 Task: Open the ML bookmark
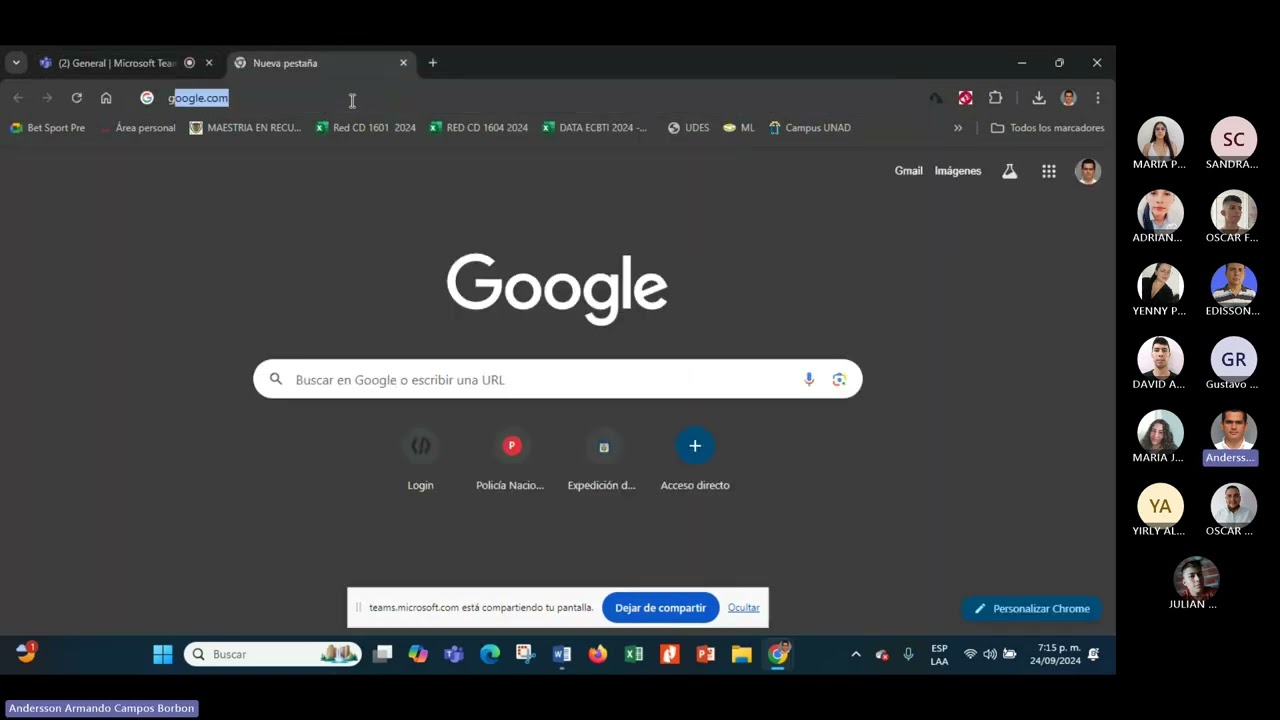point(738,128)
